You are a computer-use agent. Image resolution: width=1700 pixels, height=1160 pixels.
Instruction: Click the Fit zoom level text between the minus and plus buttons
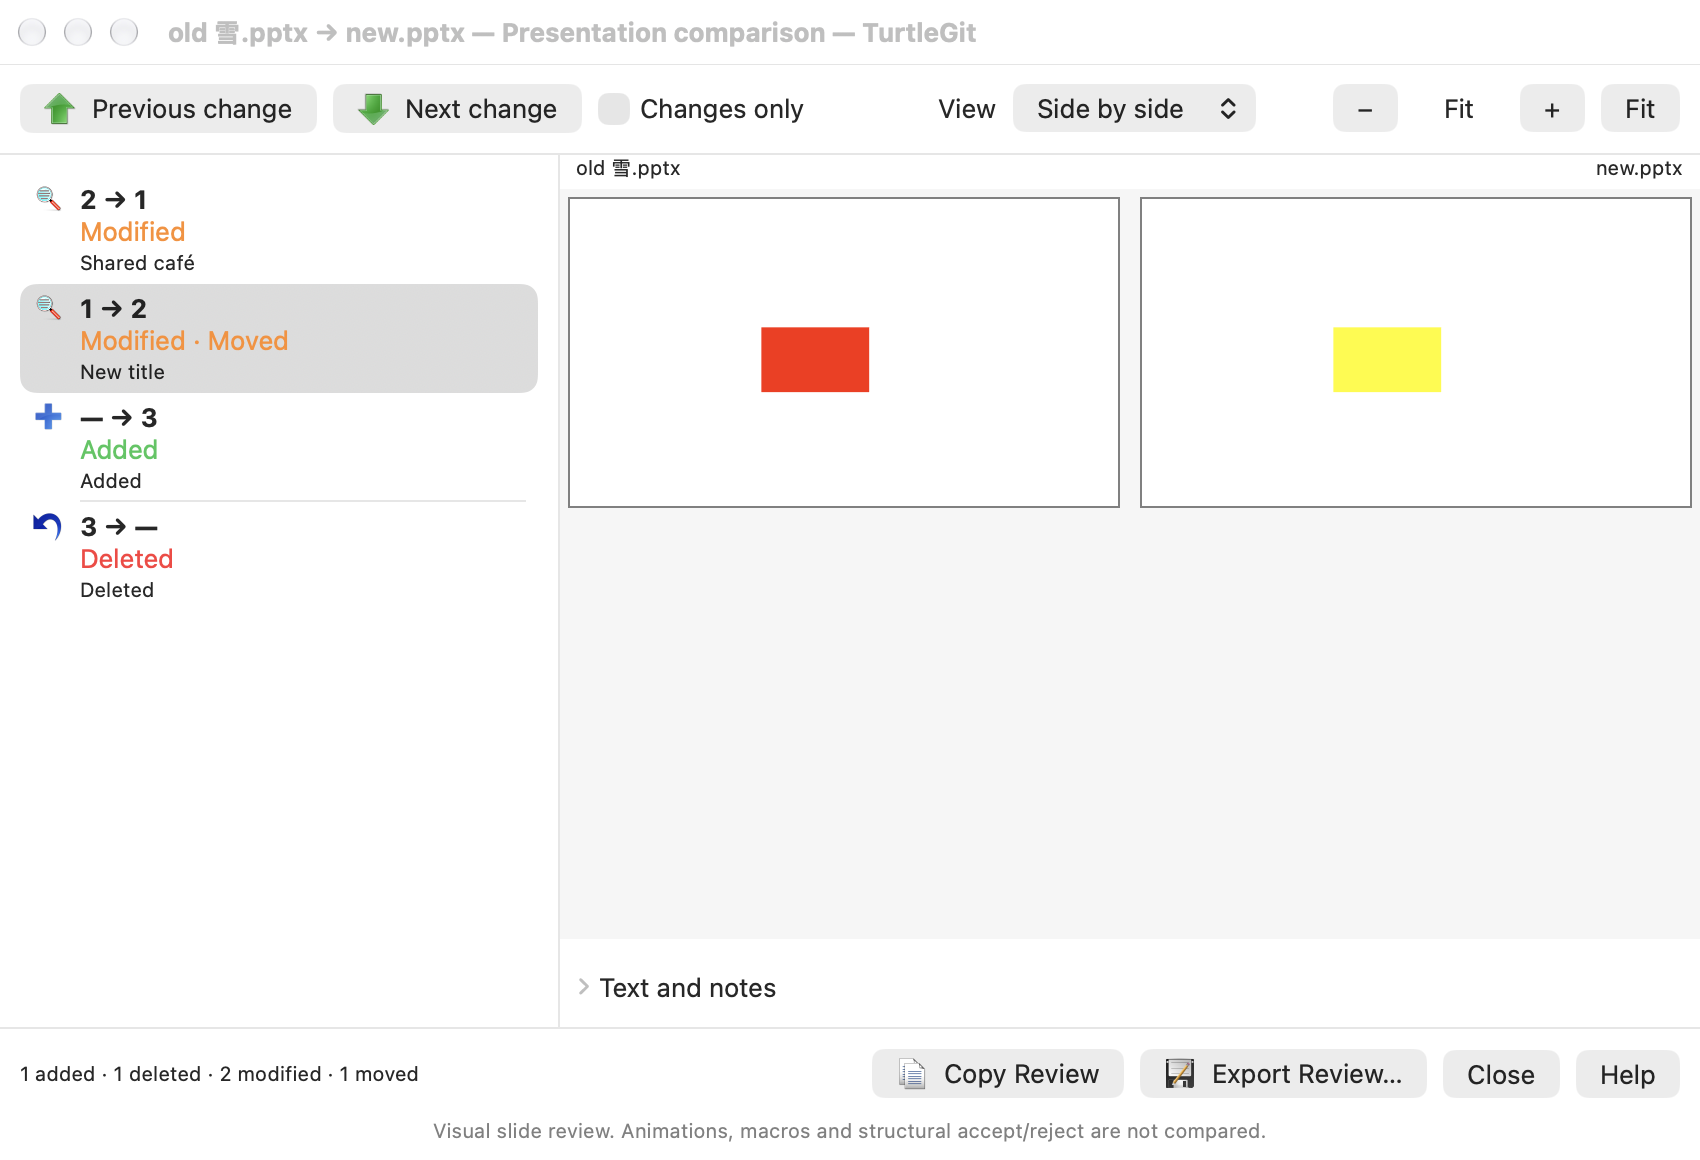pos(1459,108)
